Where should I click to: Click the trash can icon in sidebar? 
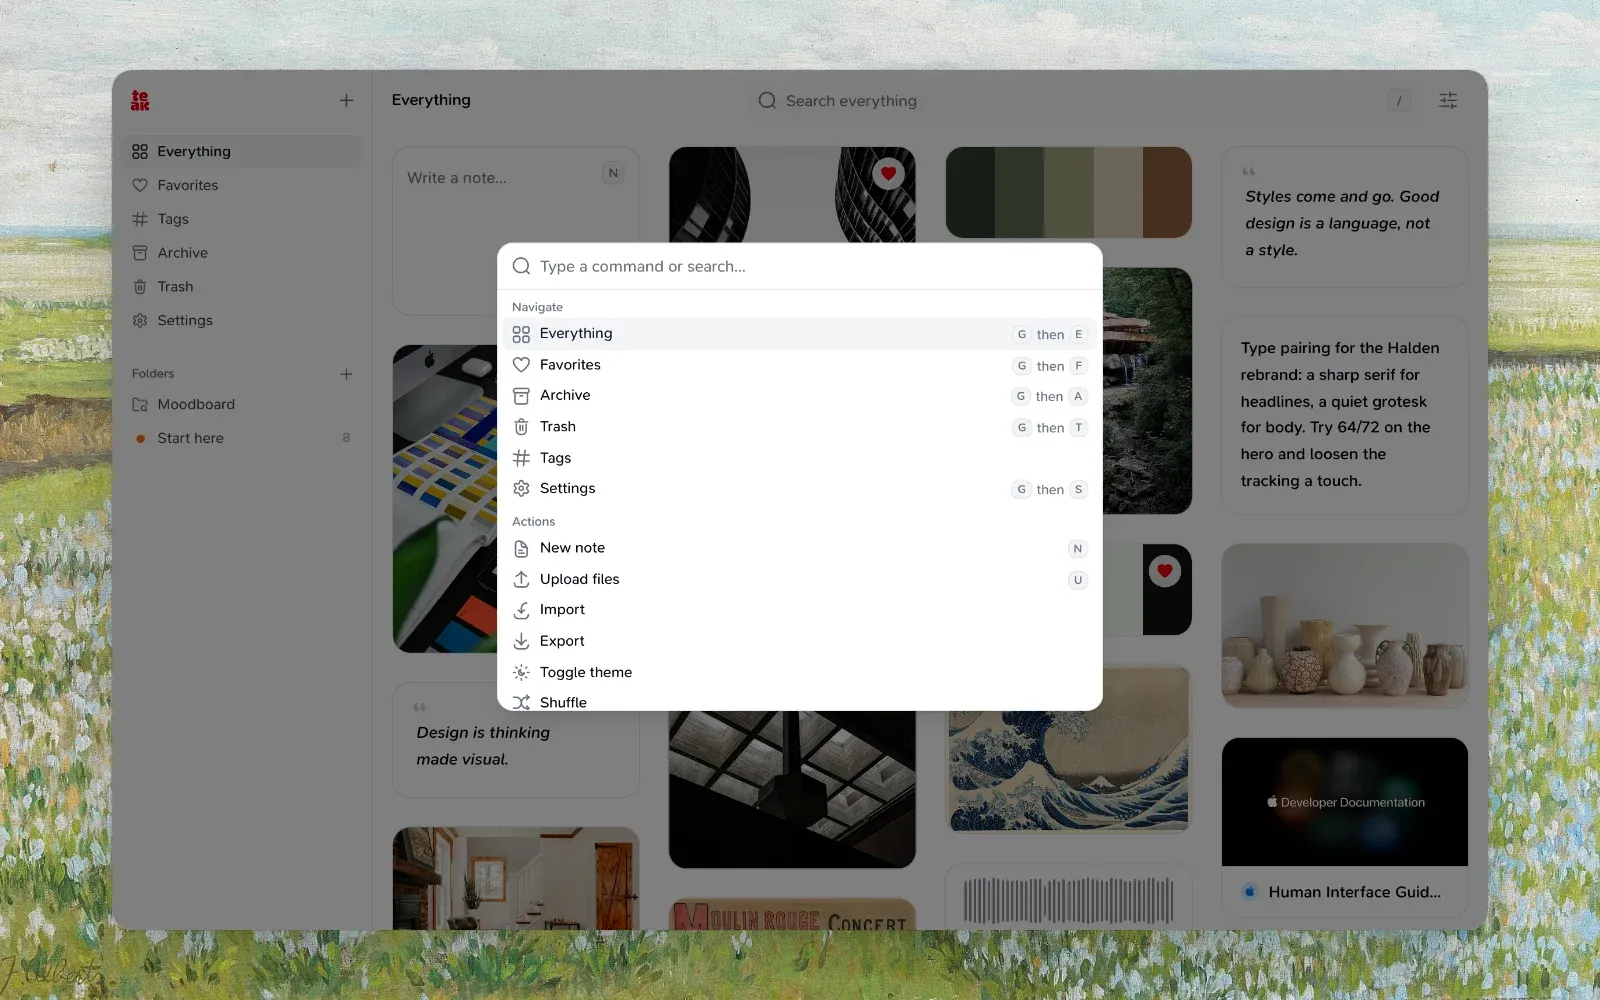pos(140,287)
